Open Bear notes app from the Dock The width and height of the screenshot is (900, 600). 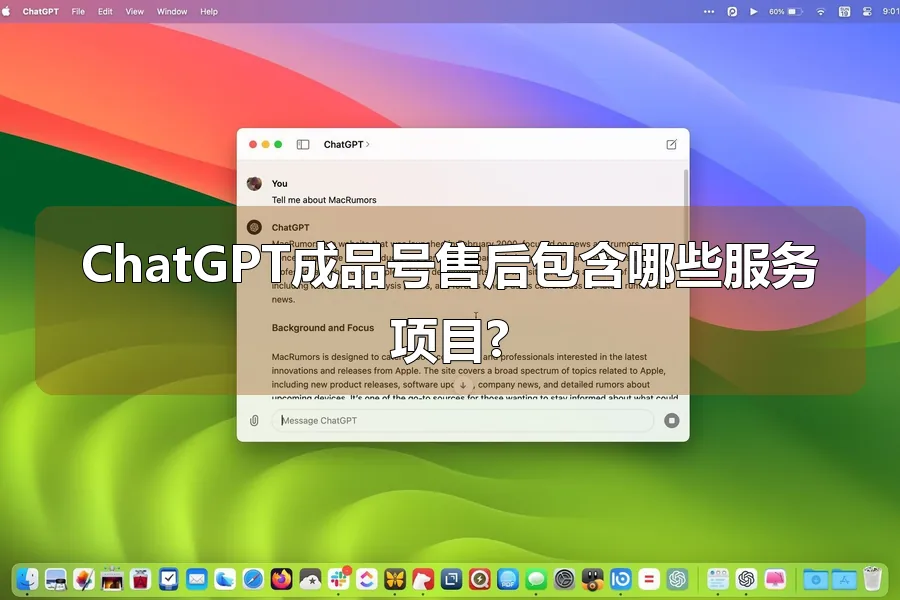tap(423, 579)
